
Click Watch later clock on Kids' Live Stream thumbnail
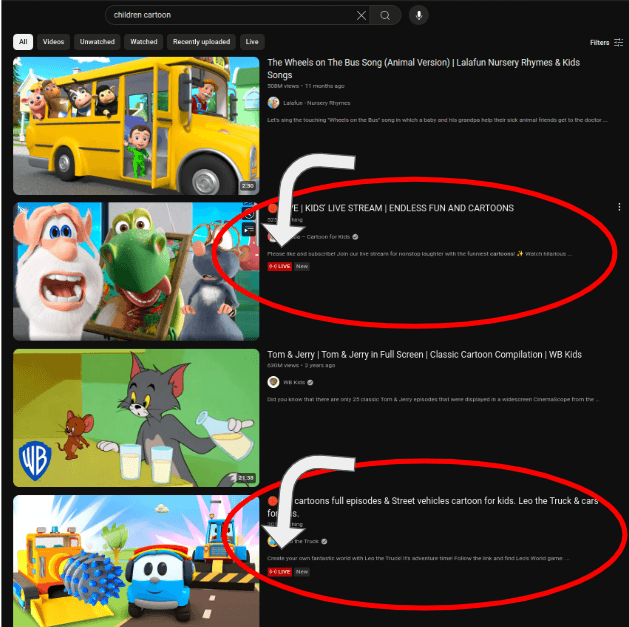click(x=249, y=214)
